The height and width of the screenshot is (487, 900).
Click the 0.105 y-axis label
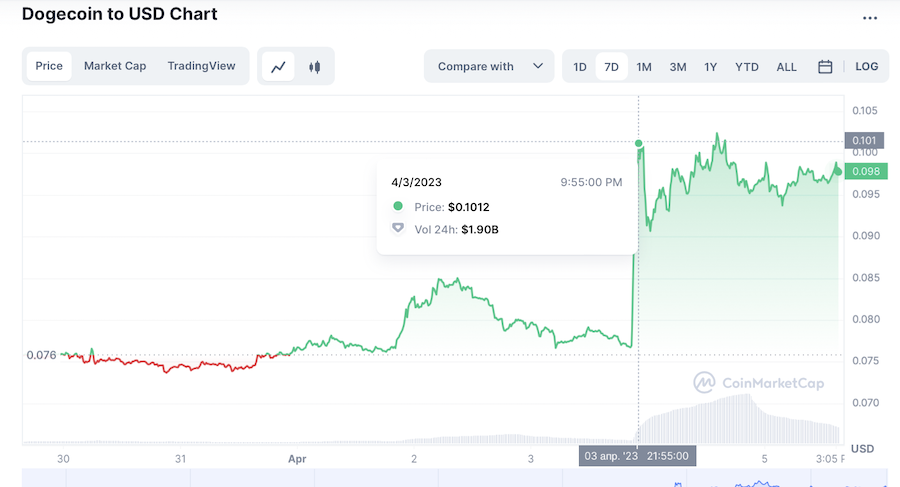[864, 110]
